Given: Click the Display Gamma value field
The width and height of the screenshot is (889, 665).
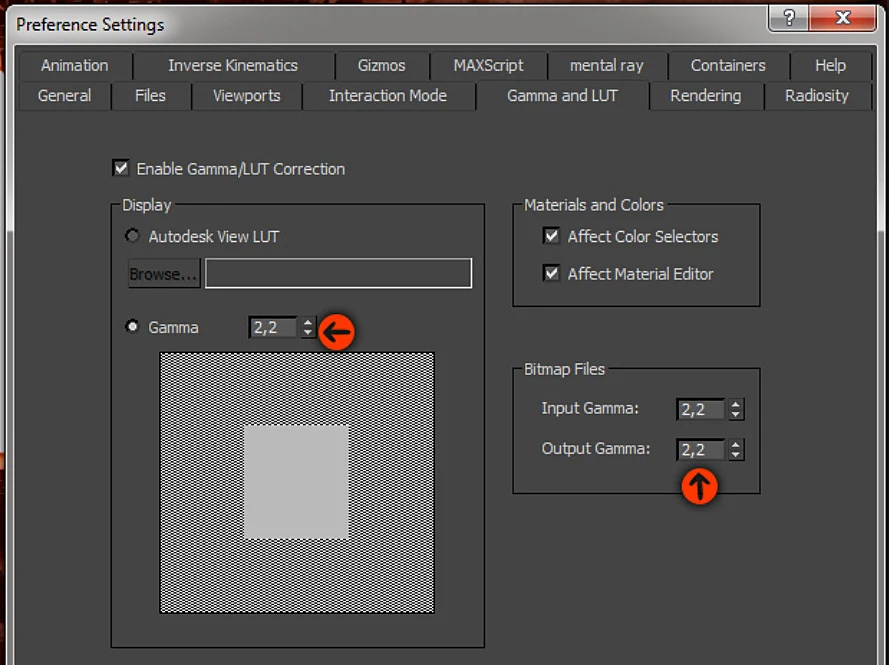Looking at the screenshot, I should [273, 327].
